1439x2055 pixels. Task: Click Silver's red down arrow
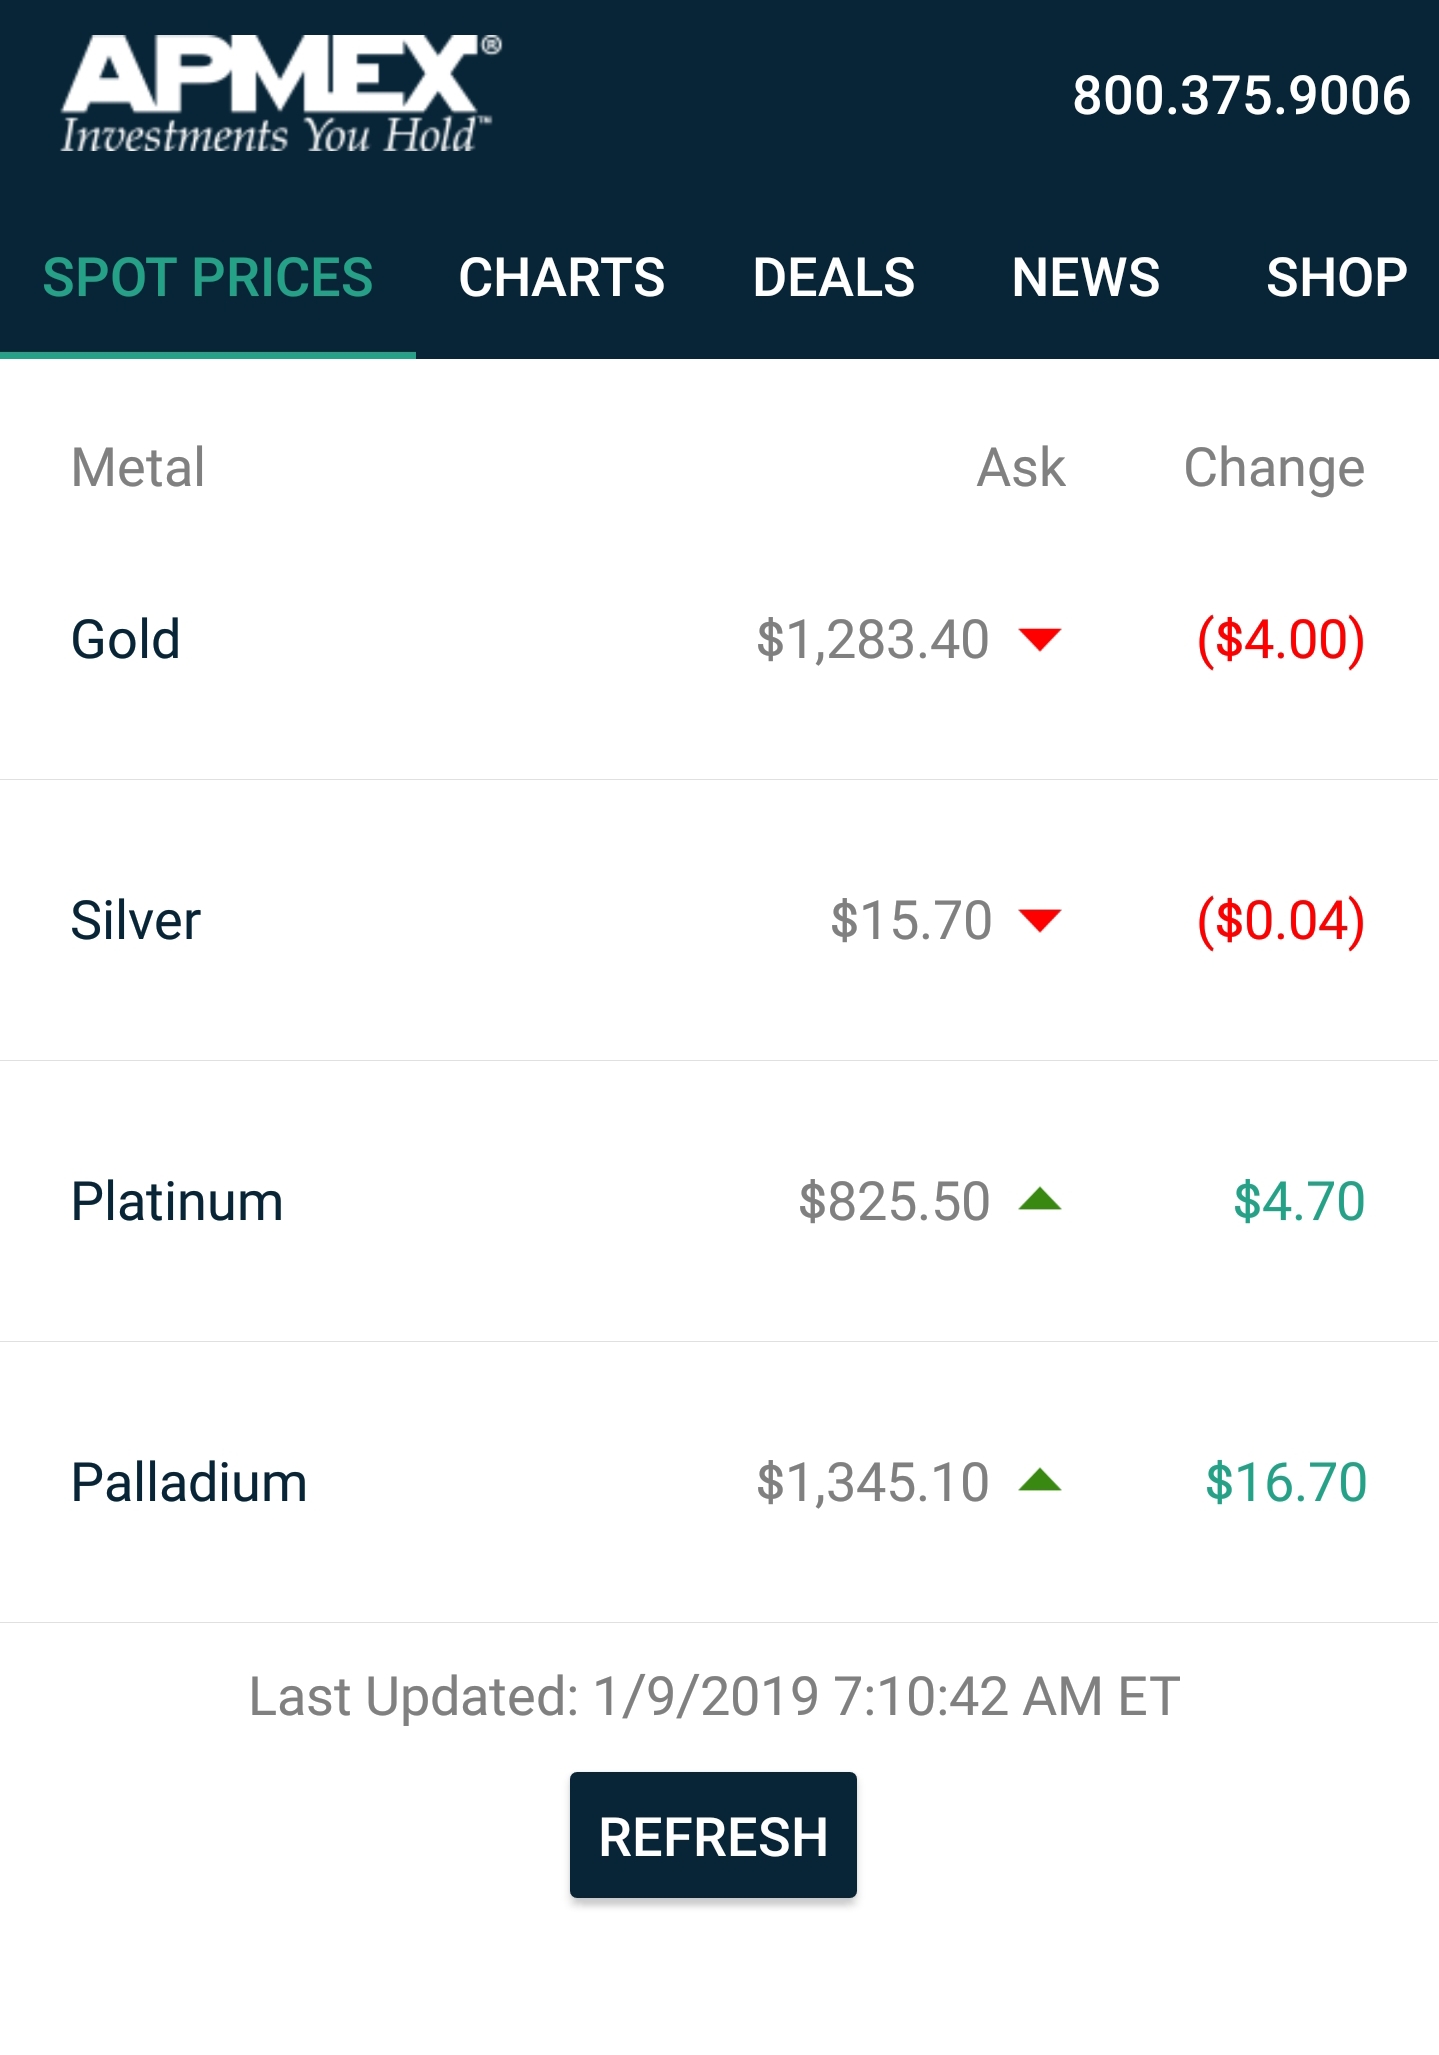(x=1040, y=920)
